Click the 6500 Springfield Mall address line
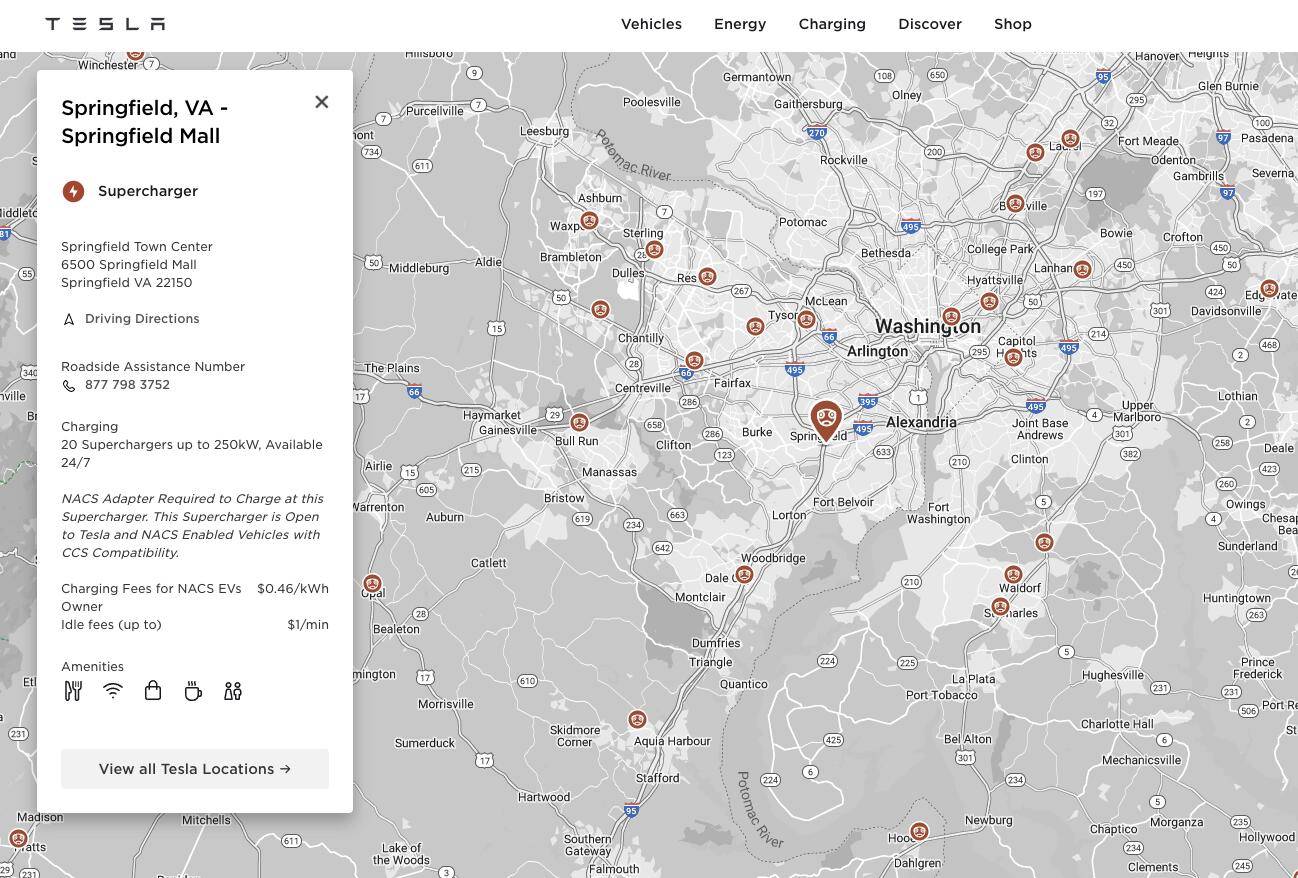The height and width of the screenshot is (878, 1298). click(129, 265)
